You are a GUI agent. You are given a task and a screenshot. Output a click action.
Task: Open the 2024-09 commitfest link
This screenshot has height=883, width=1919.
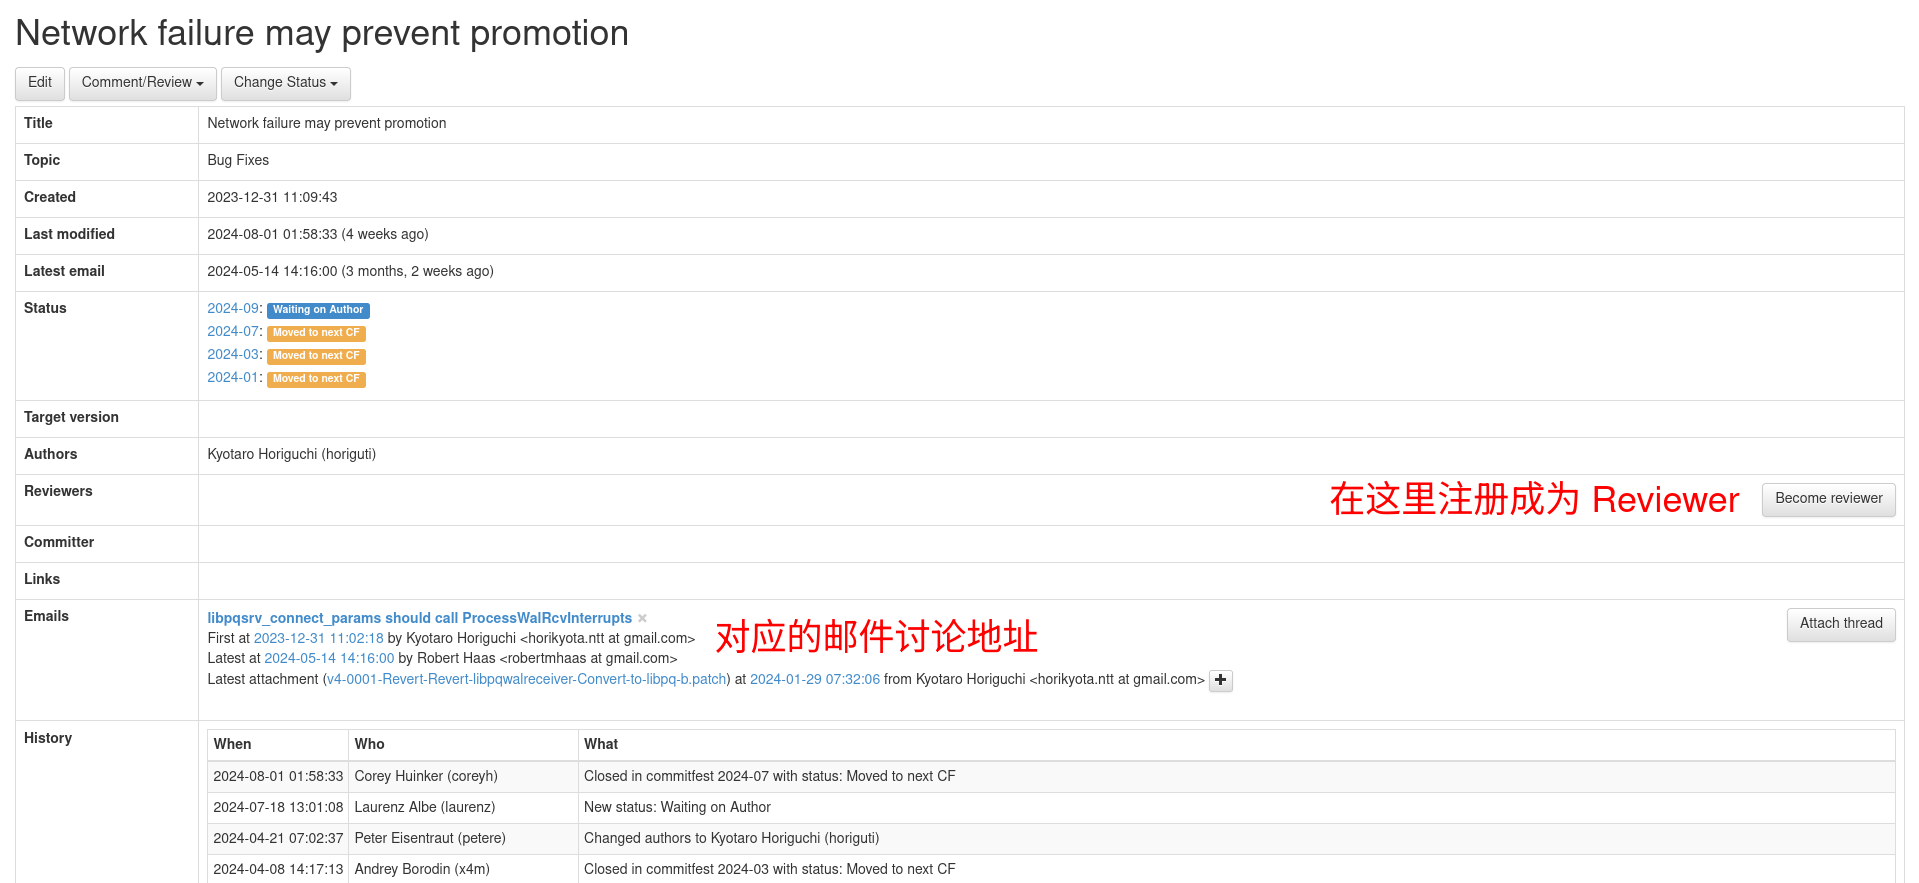[233, 309]
